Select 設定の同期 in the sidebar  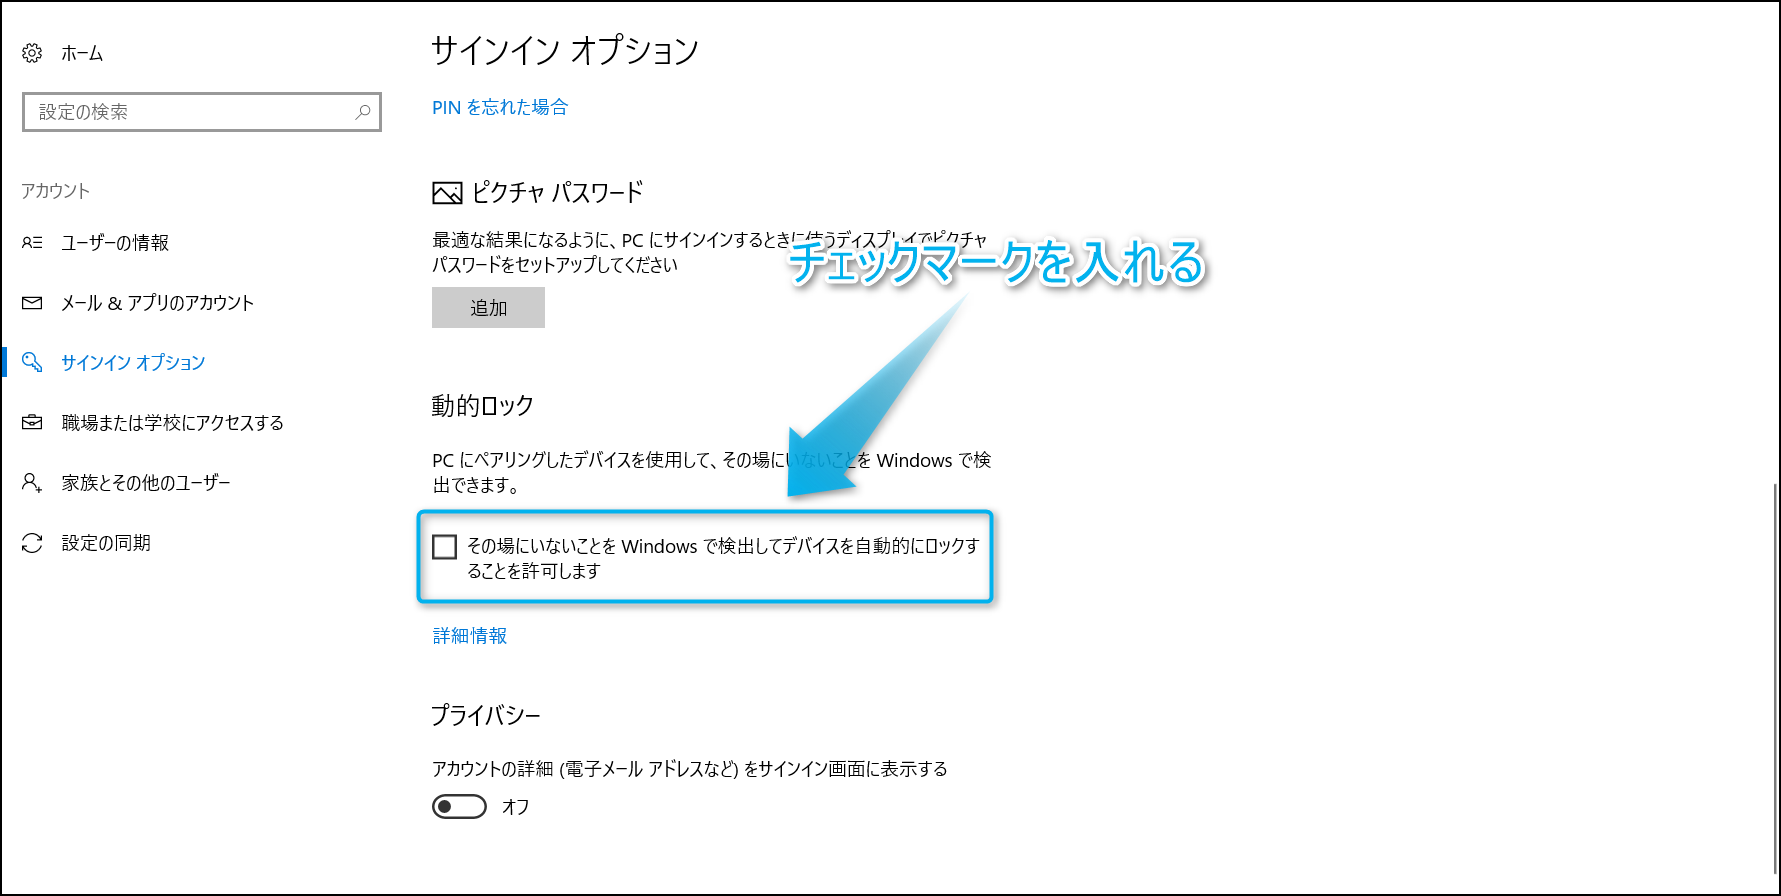(106, 543)
